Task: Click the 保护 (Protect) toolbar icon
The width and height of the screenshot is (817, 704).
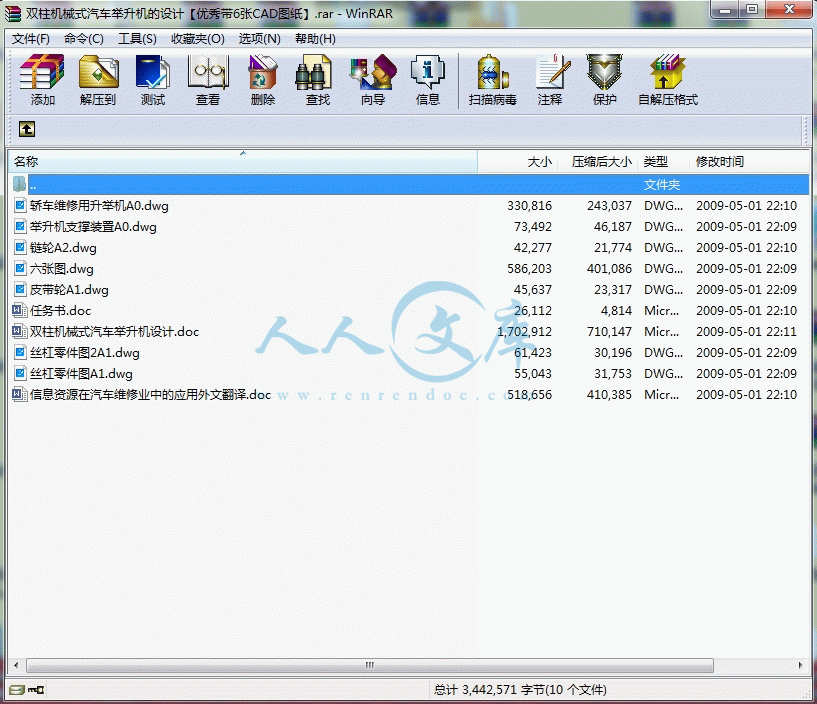Action: [605, 80]
